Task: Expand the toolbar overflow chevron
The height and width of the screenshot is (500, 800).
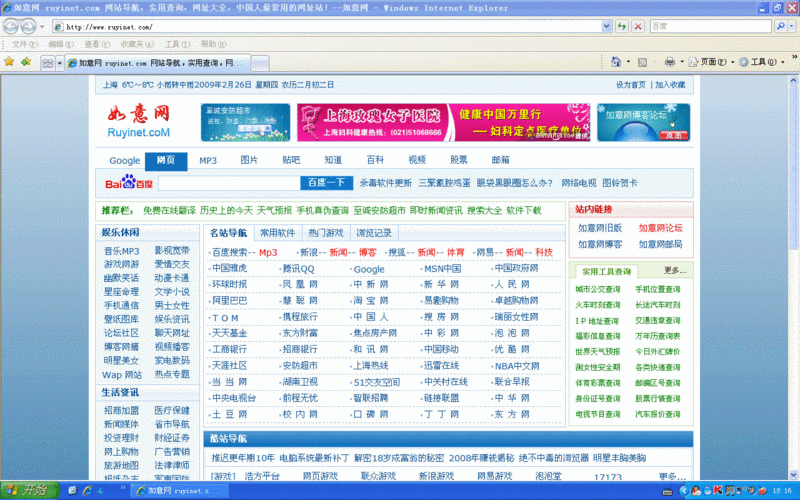Action: [x=794, y=57]
